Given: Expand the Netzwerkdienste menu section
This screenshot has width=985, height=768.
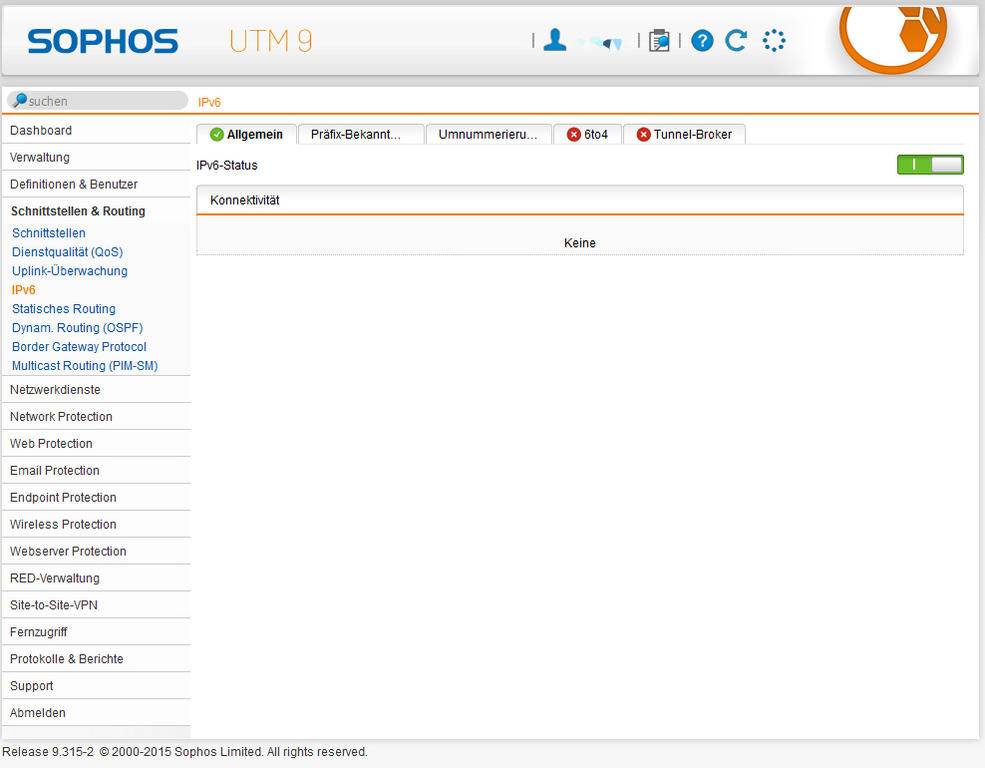Looking at the screenshot, I should point(55,390).
